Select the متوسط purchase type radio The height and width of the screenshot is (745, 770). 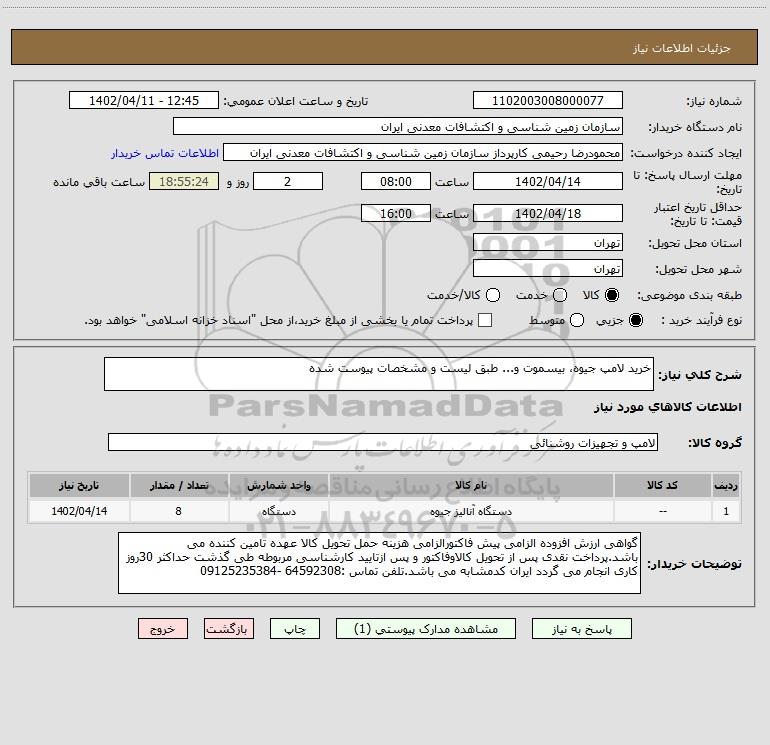pos(577,320)
